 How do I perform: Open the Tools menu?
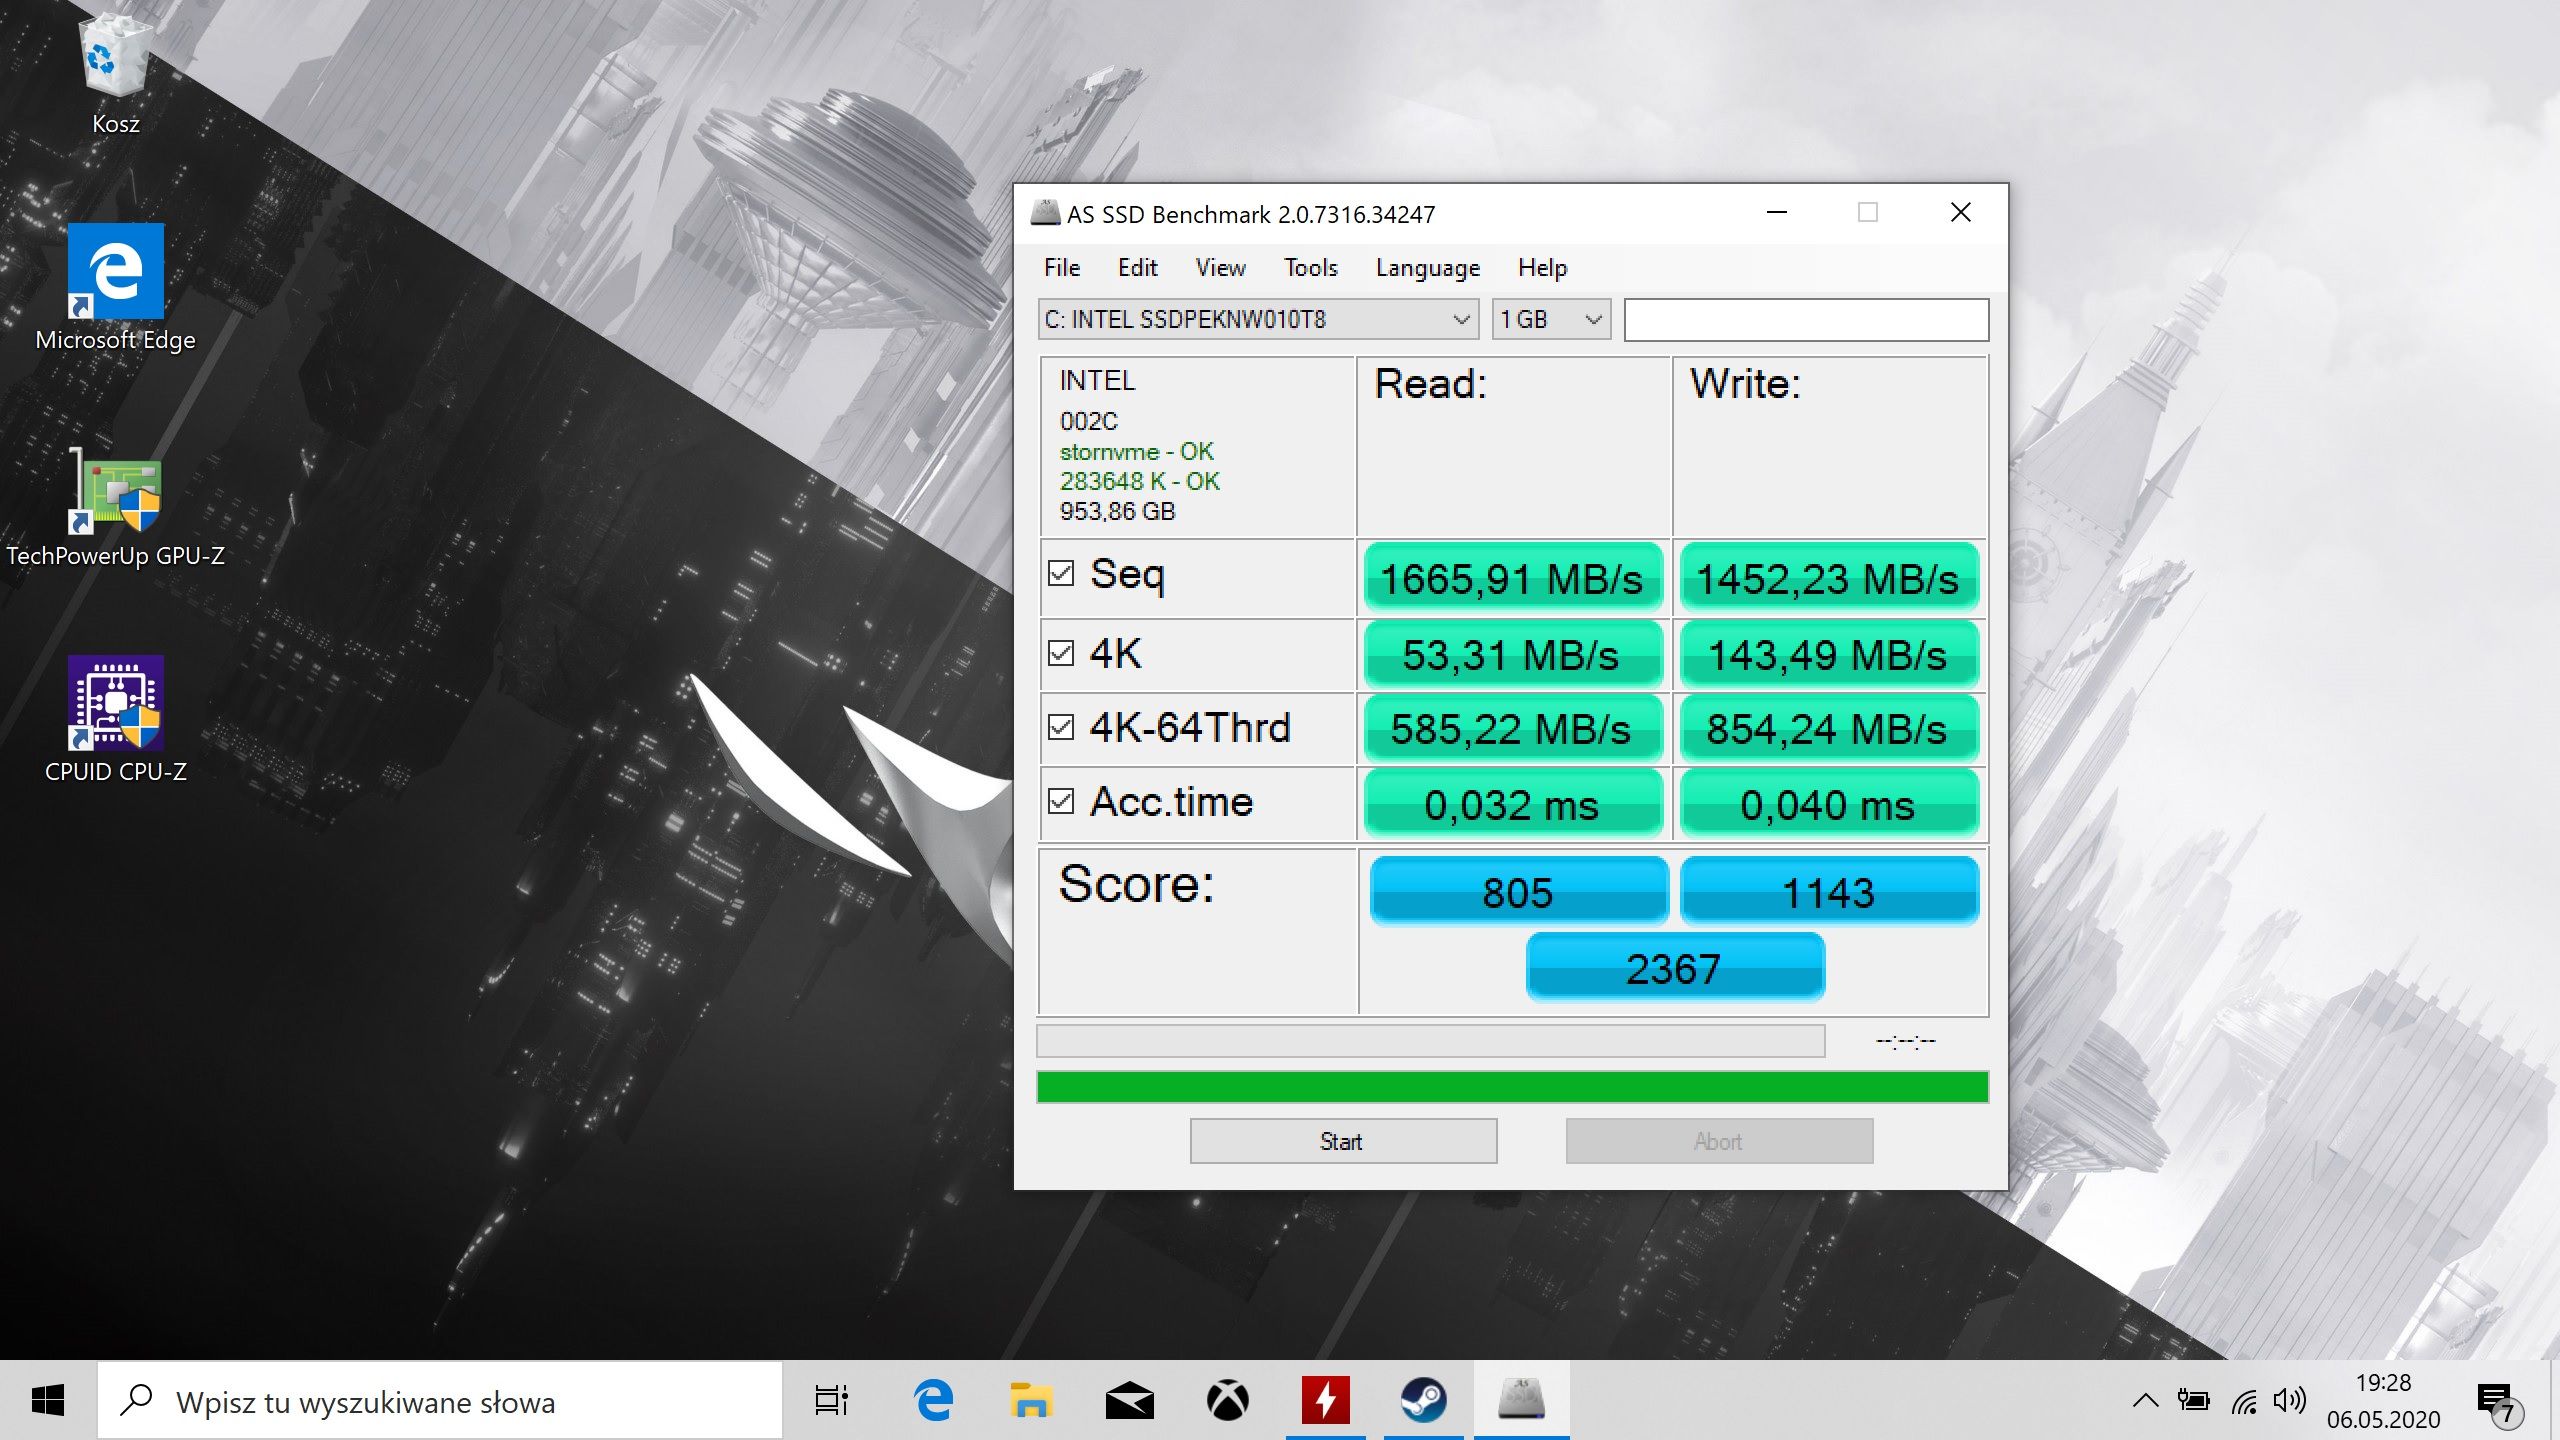coord(1310,268)
